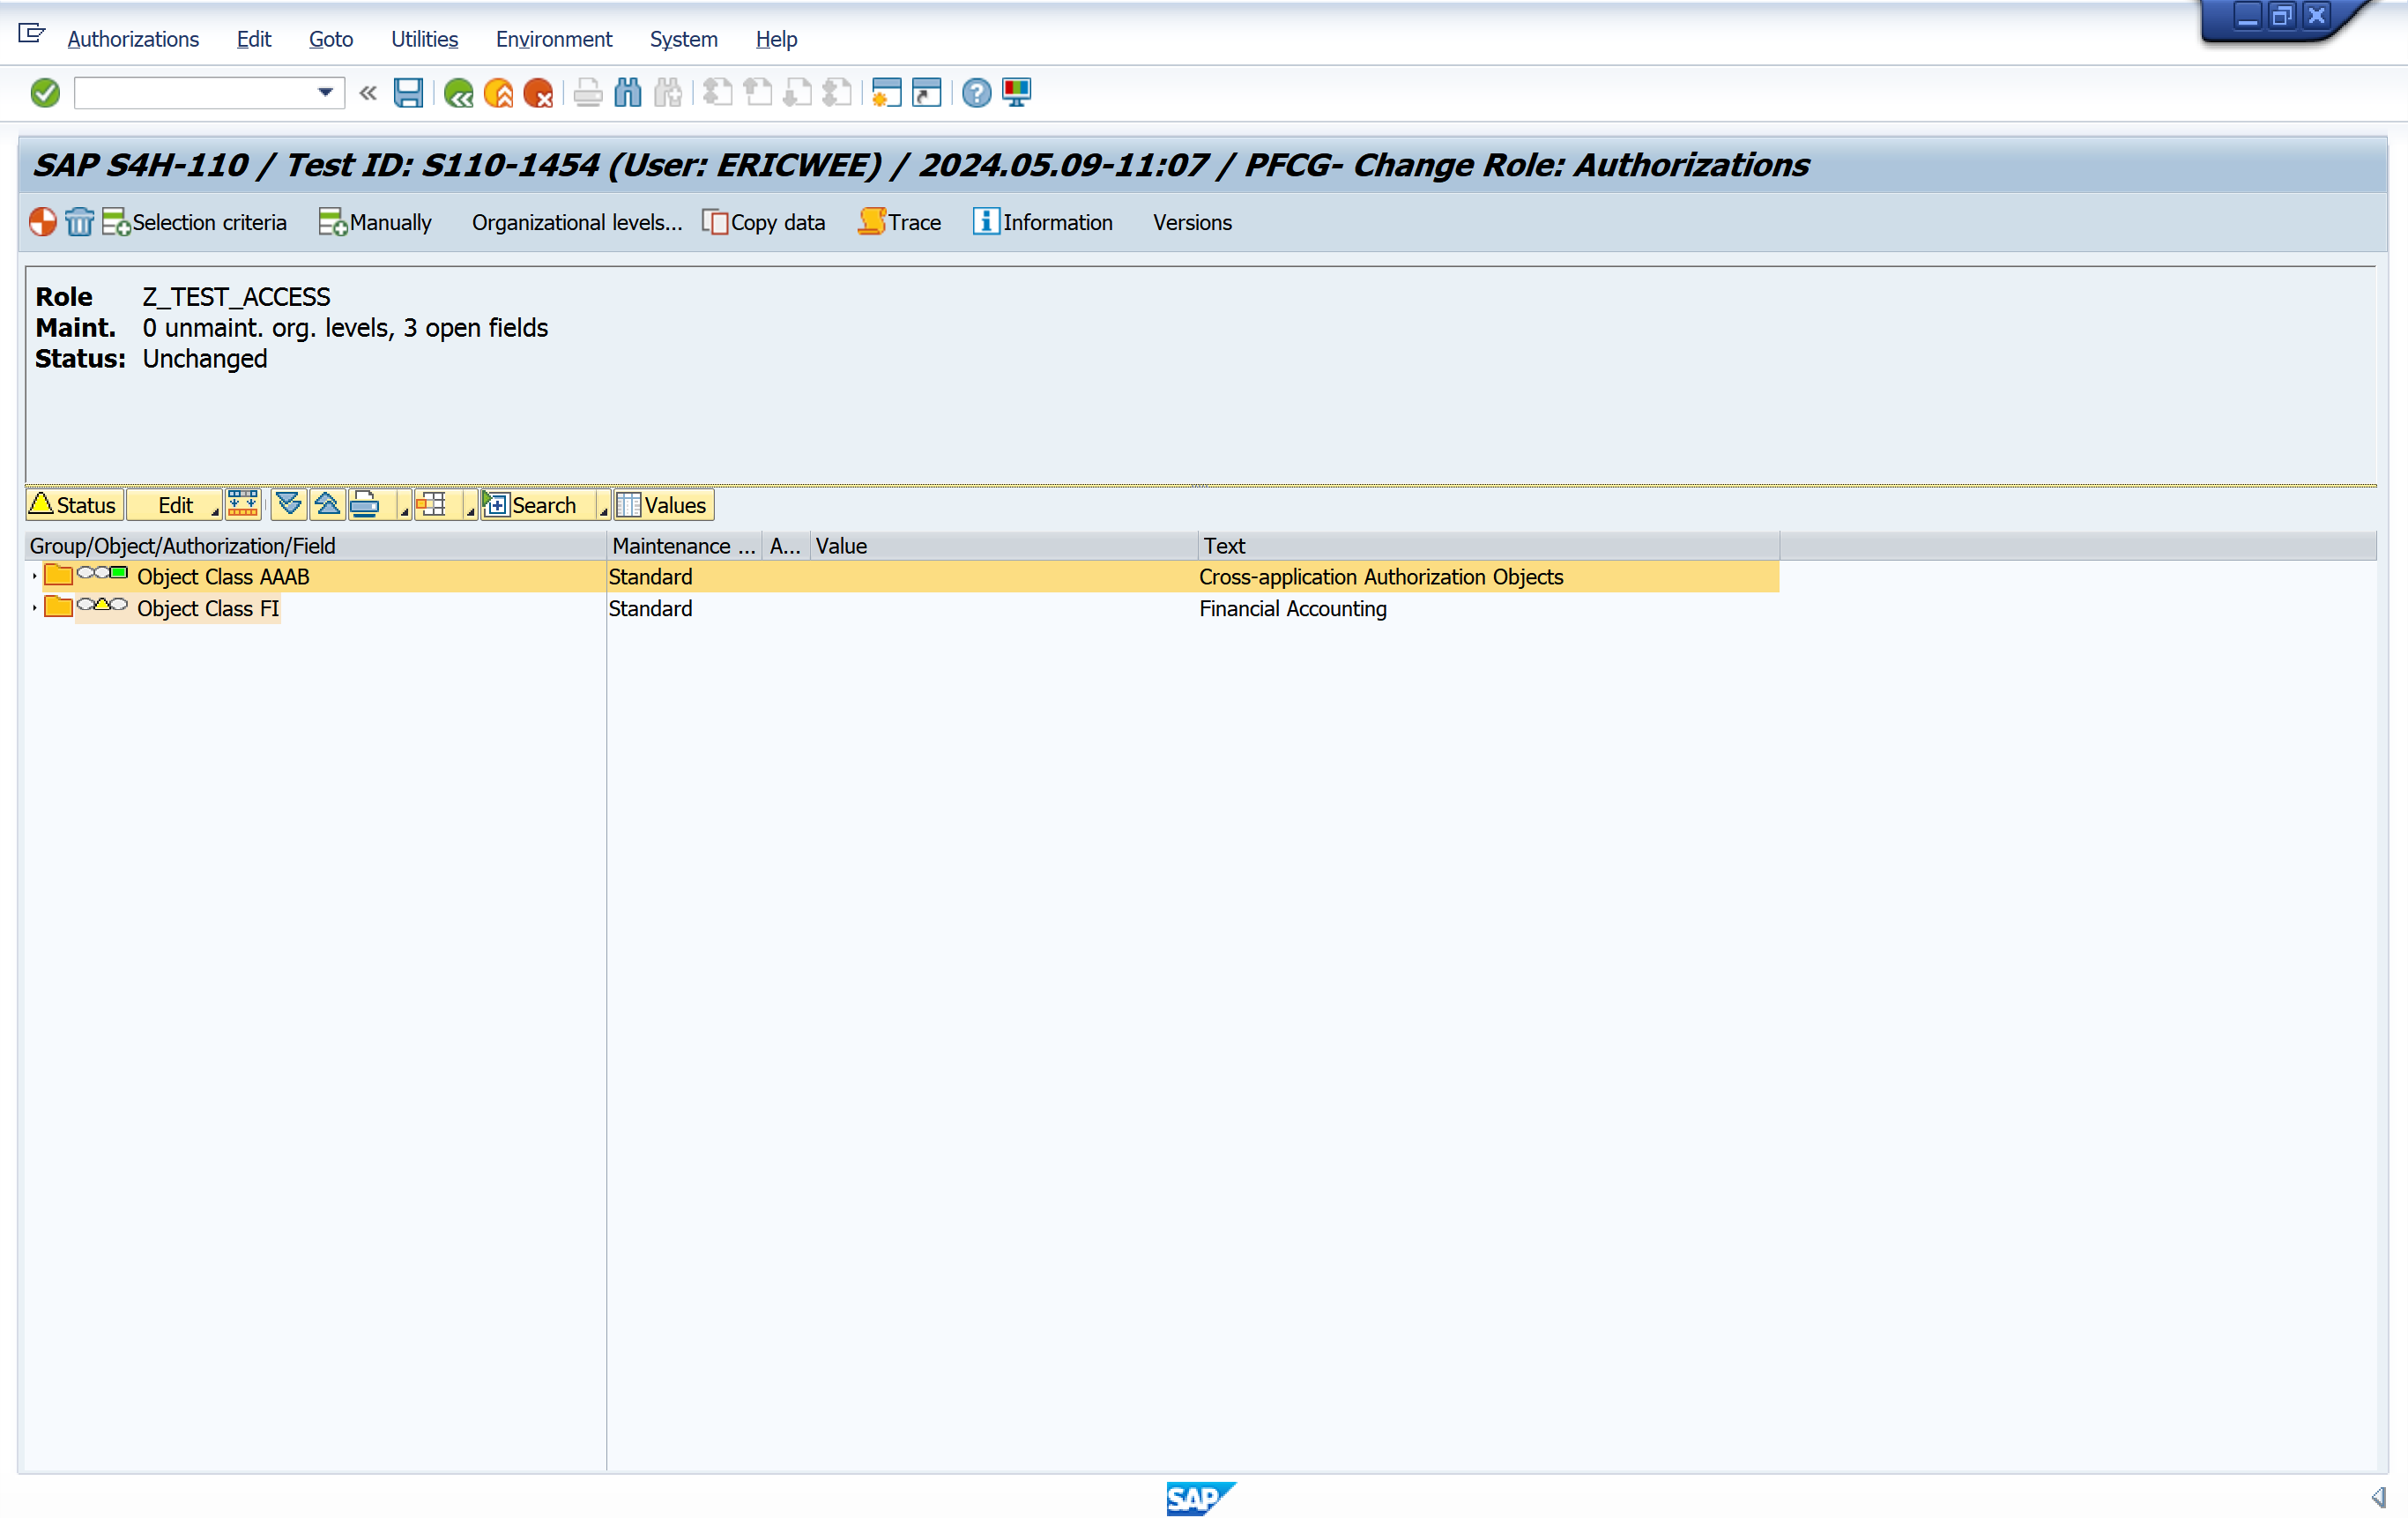Click the Customize local layout monitor icon
Screen dimensions: 2408x1518
(1017, 93)
